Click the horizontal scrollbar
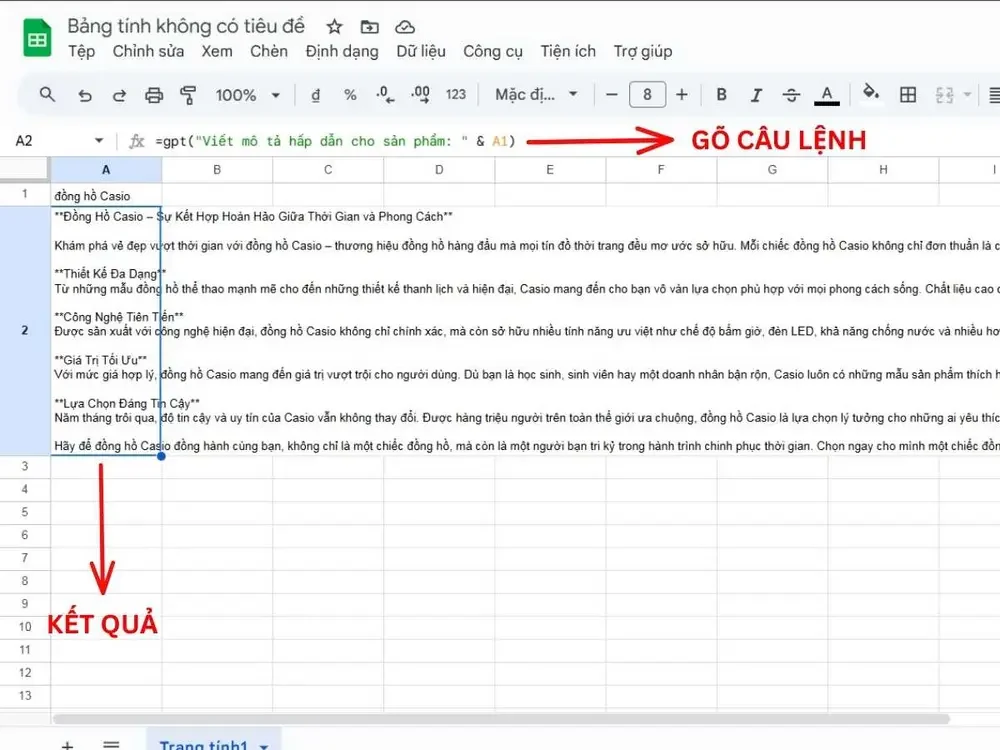The image size is (1000, 750). tap(501, 719)
